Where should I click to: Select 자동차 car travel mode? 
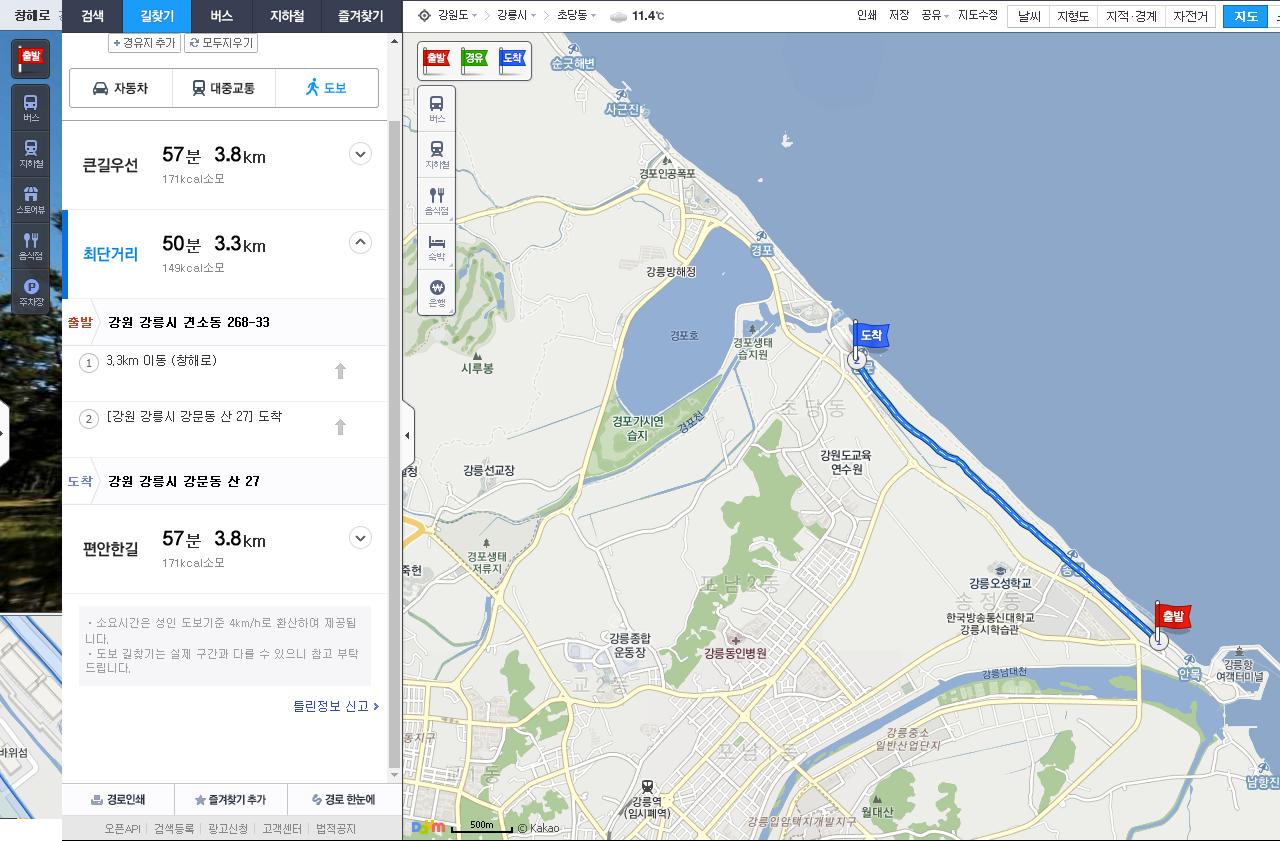(x=120, y=88)
